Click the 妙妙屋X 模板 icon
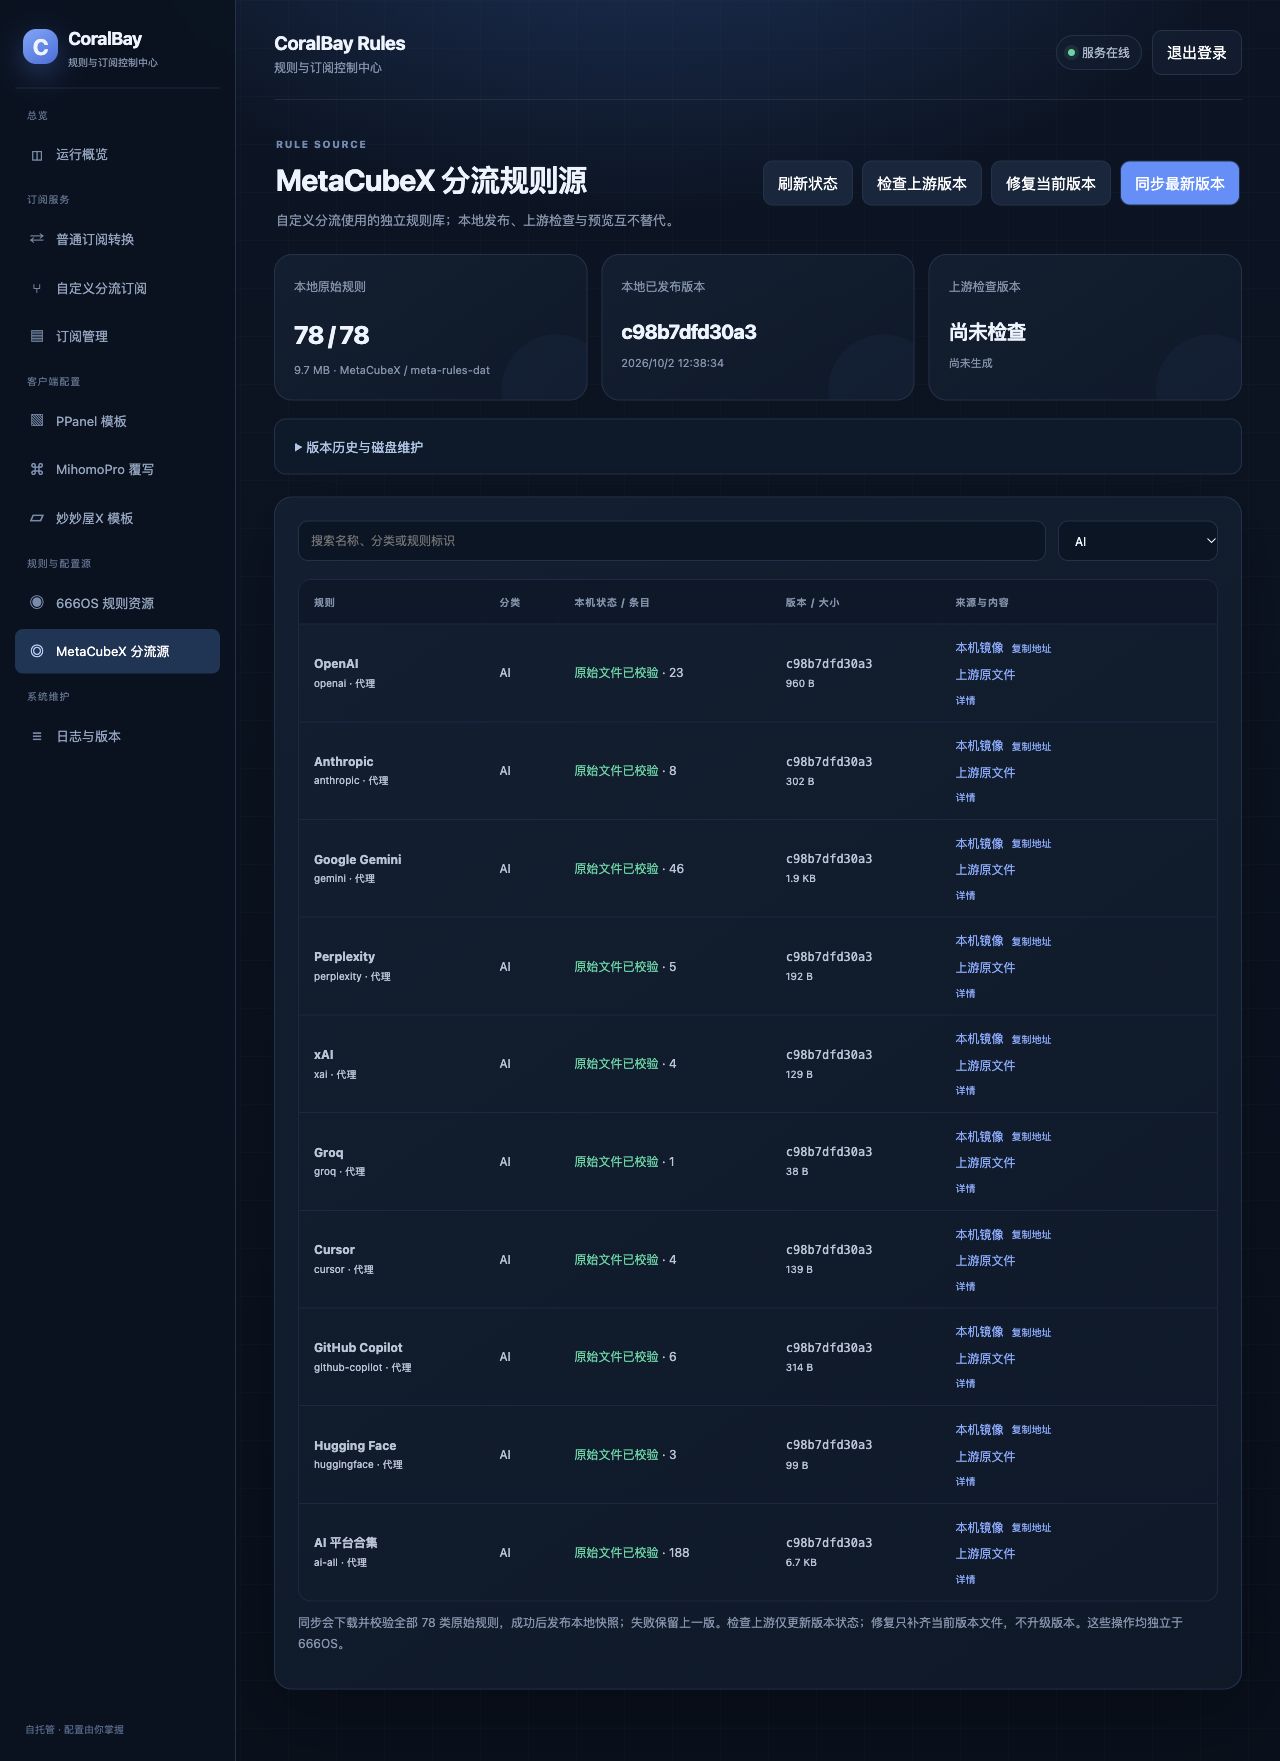 (x=37, y=518)
